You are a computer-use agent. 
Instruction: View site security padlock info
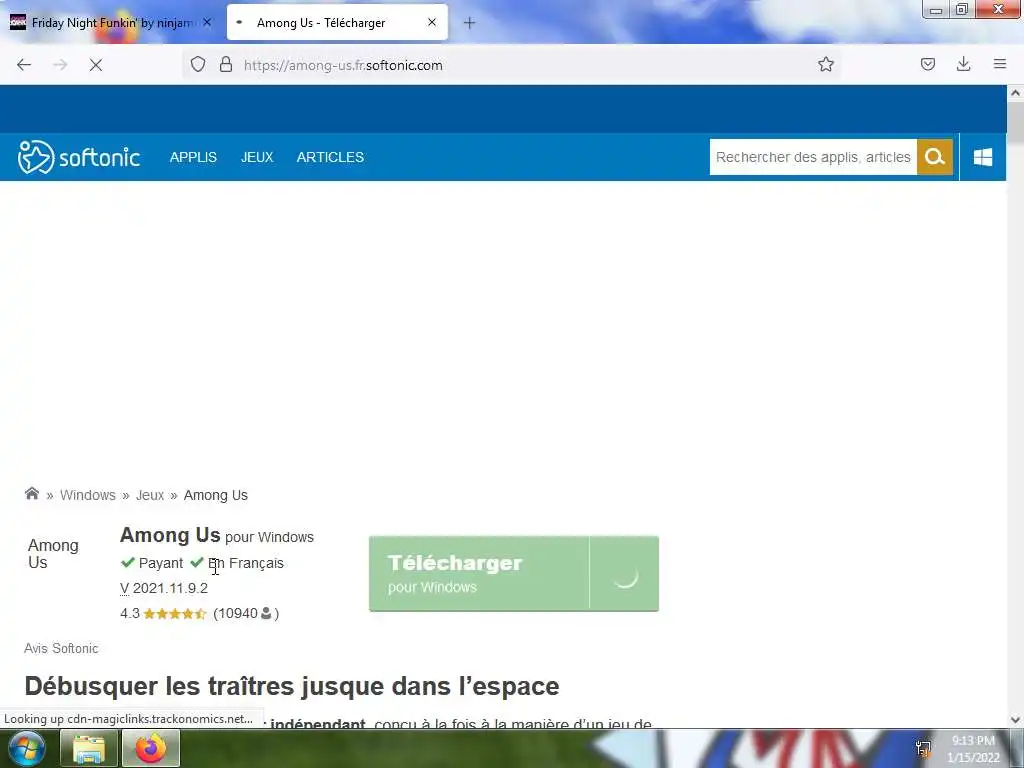tap(226, 65)
